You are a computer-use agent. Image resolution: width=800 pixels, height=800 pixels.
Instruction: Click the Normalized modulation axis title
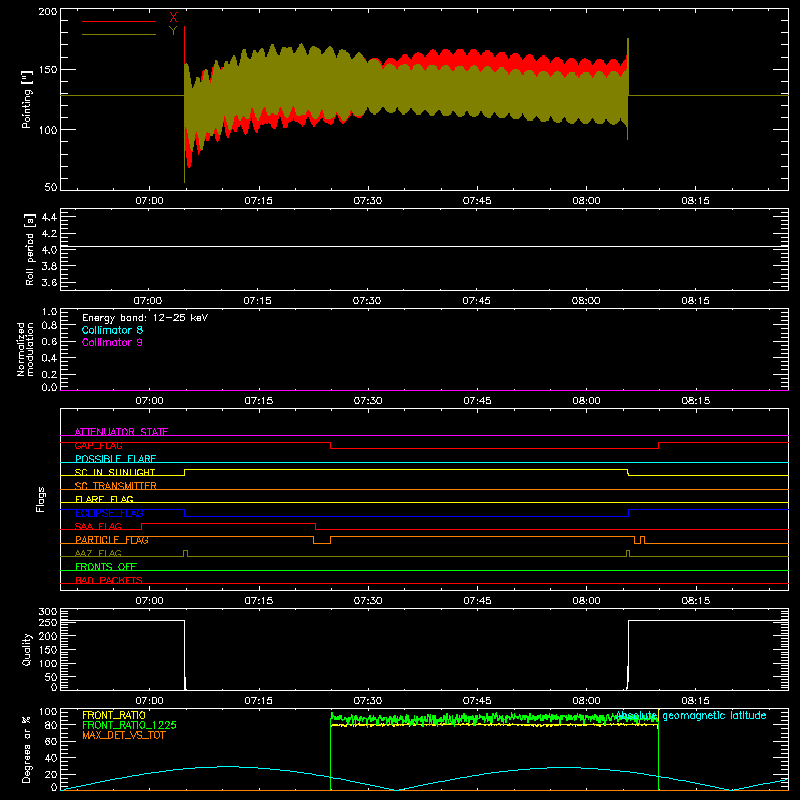click(x=25, y=349)
